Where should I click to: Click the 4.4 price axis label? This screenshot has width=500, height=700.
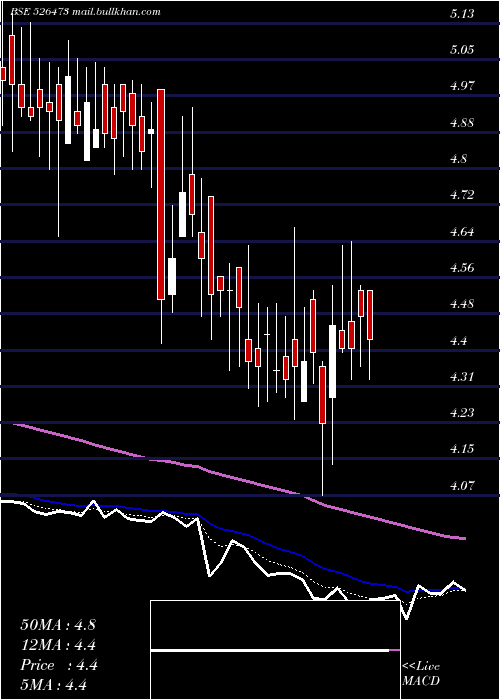coord(458,341)
